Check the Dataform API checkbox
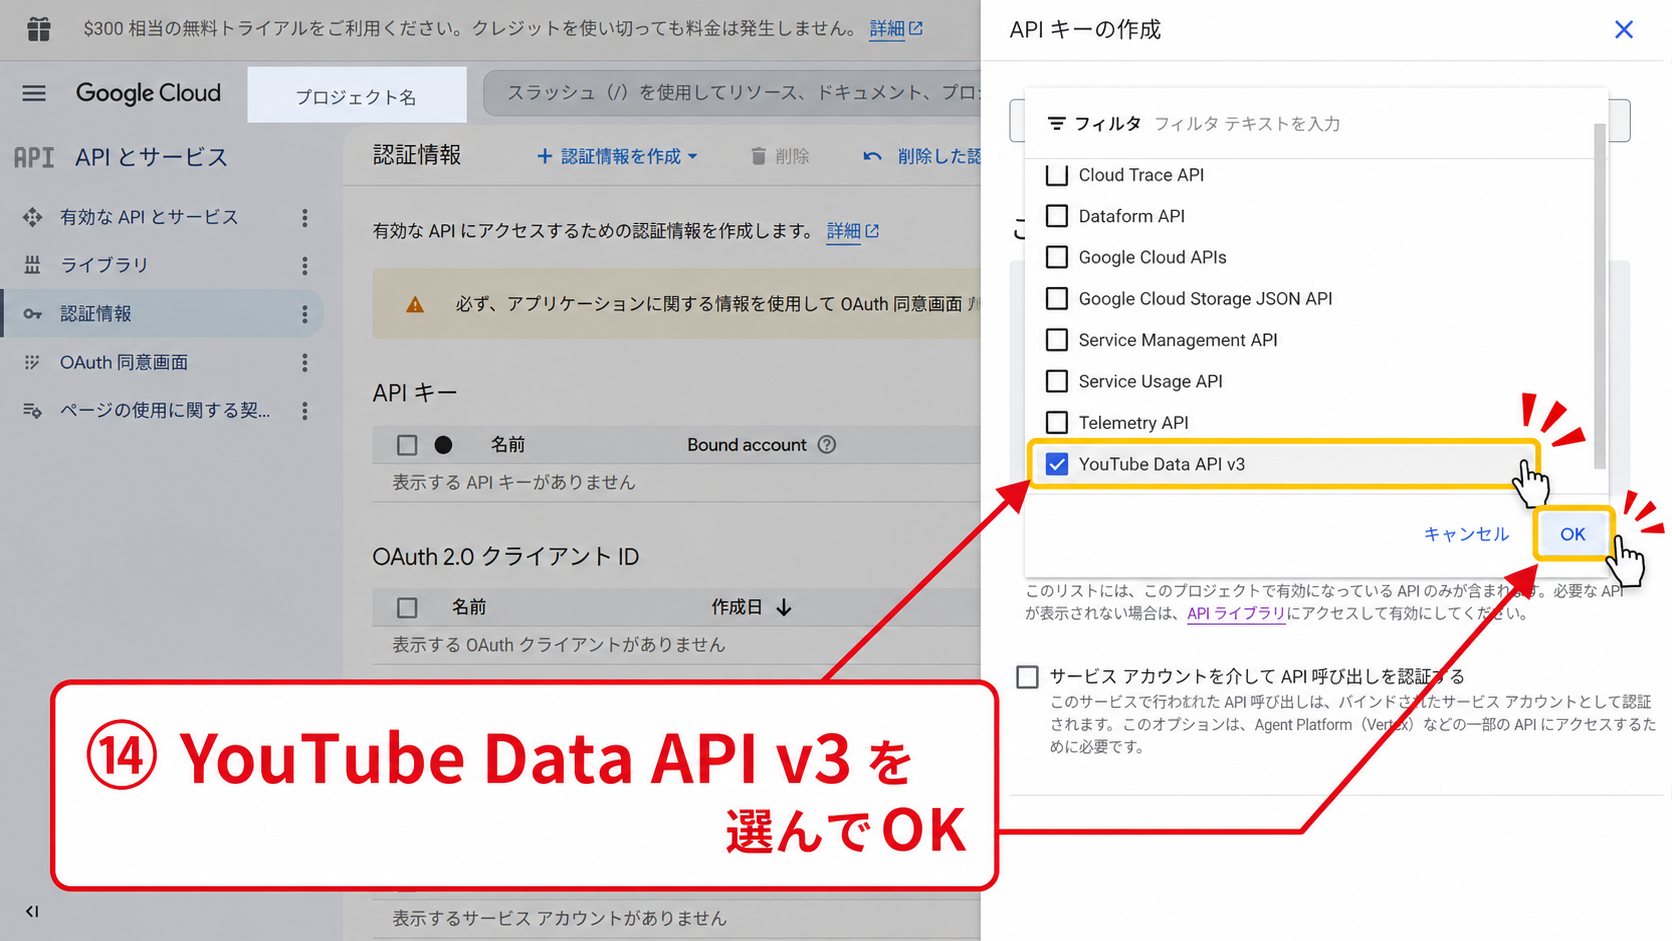This screenshot has width=1672, height=941. (1057, 216)
